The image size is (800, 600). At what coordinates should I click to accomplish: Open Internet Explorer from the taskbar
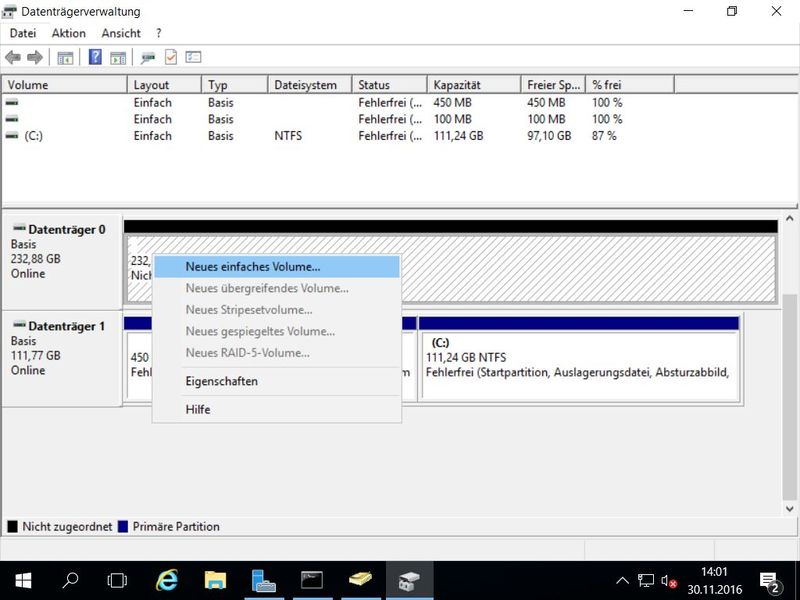pyautogui.click(x=167, y=580)
